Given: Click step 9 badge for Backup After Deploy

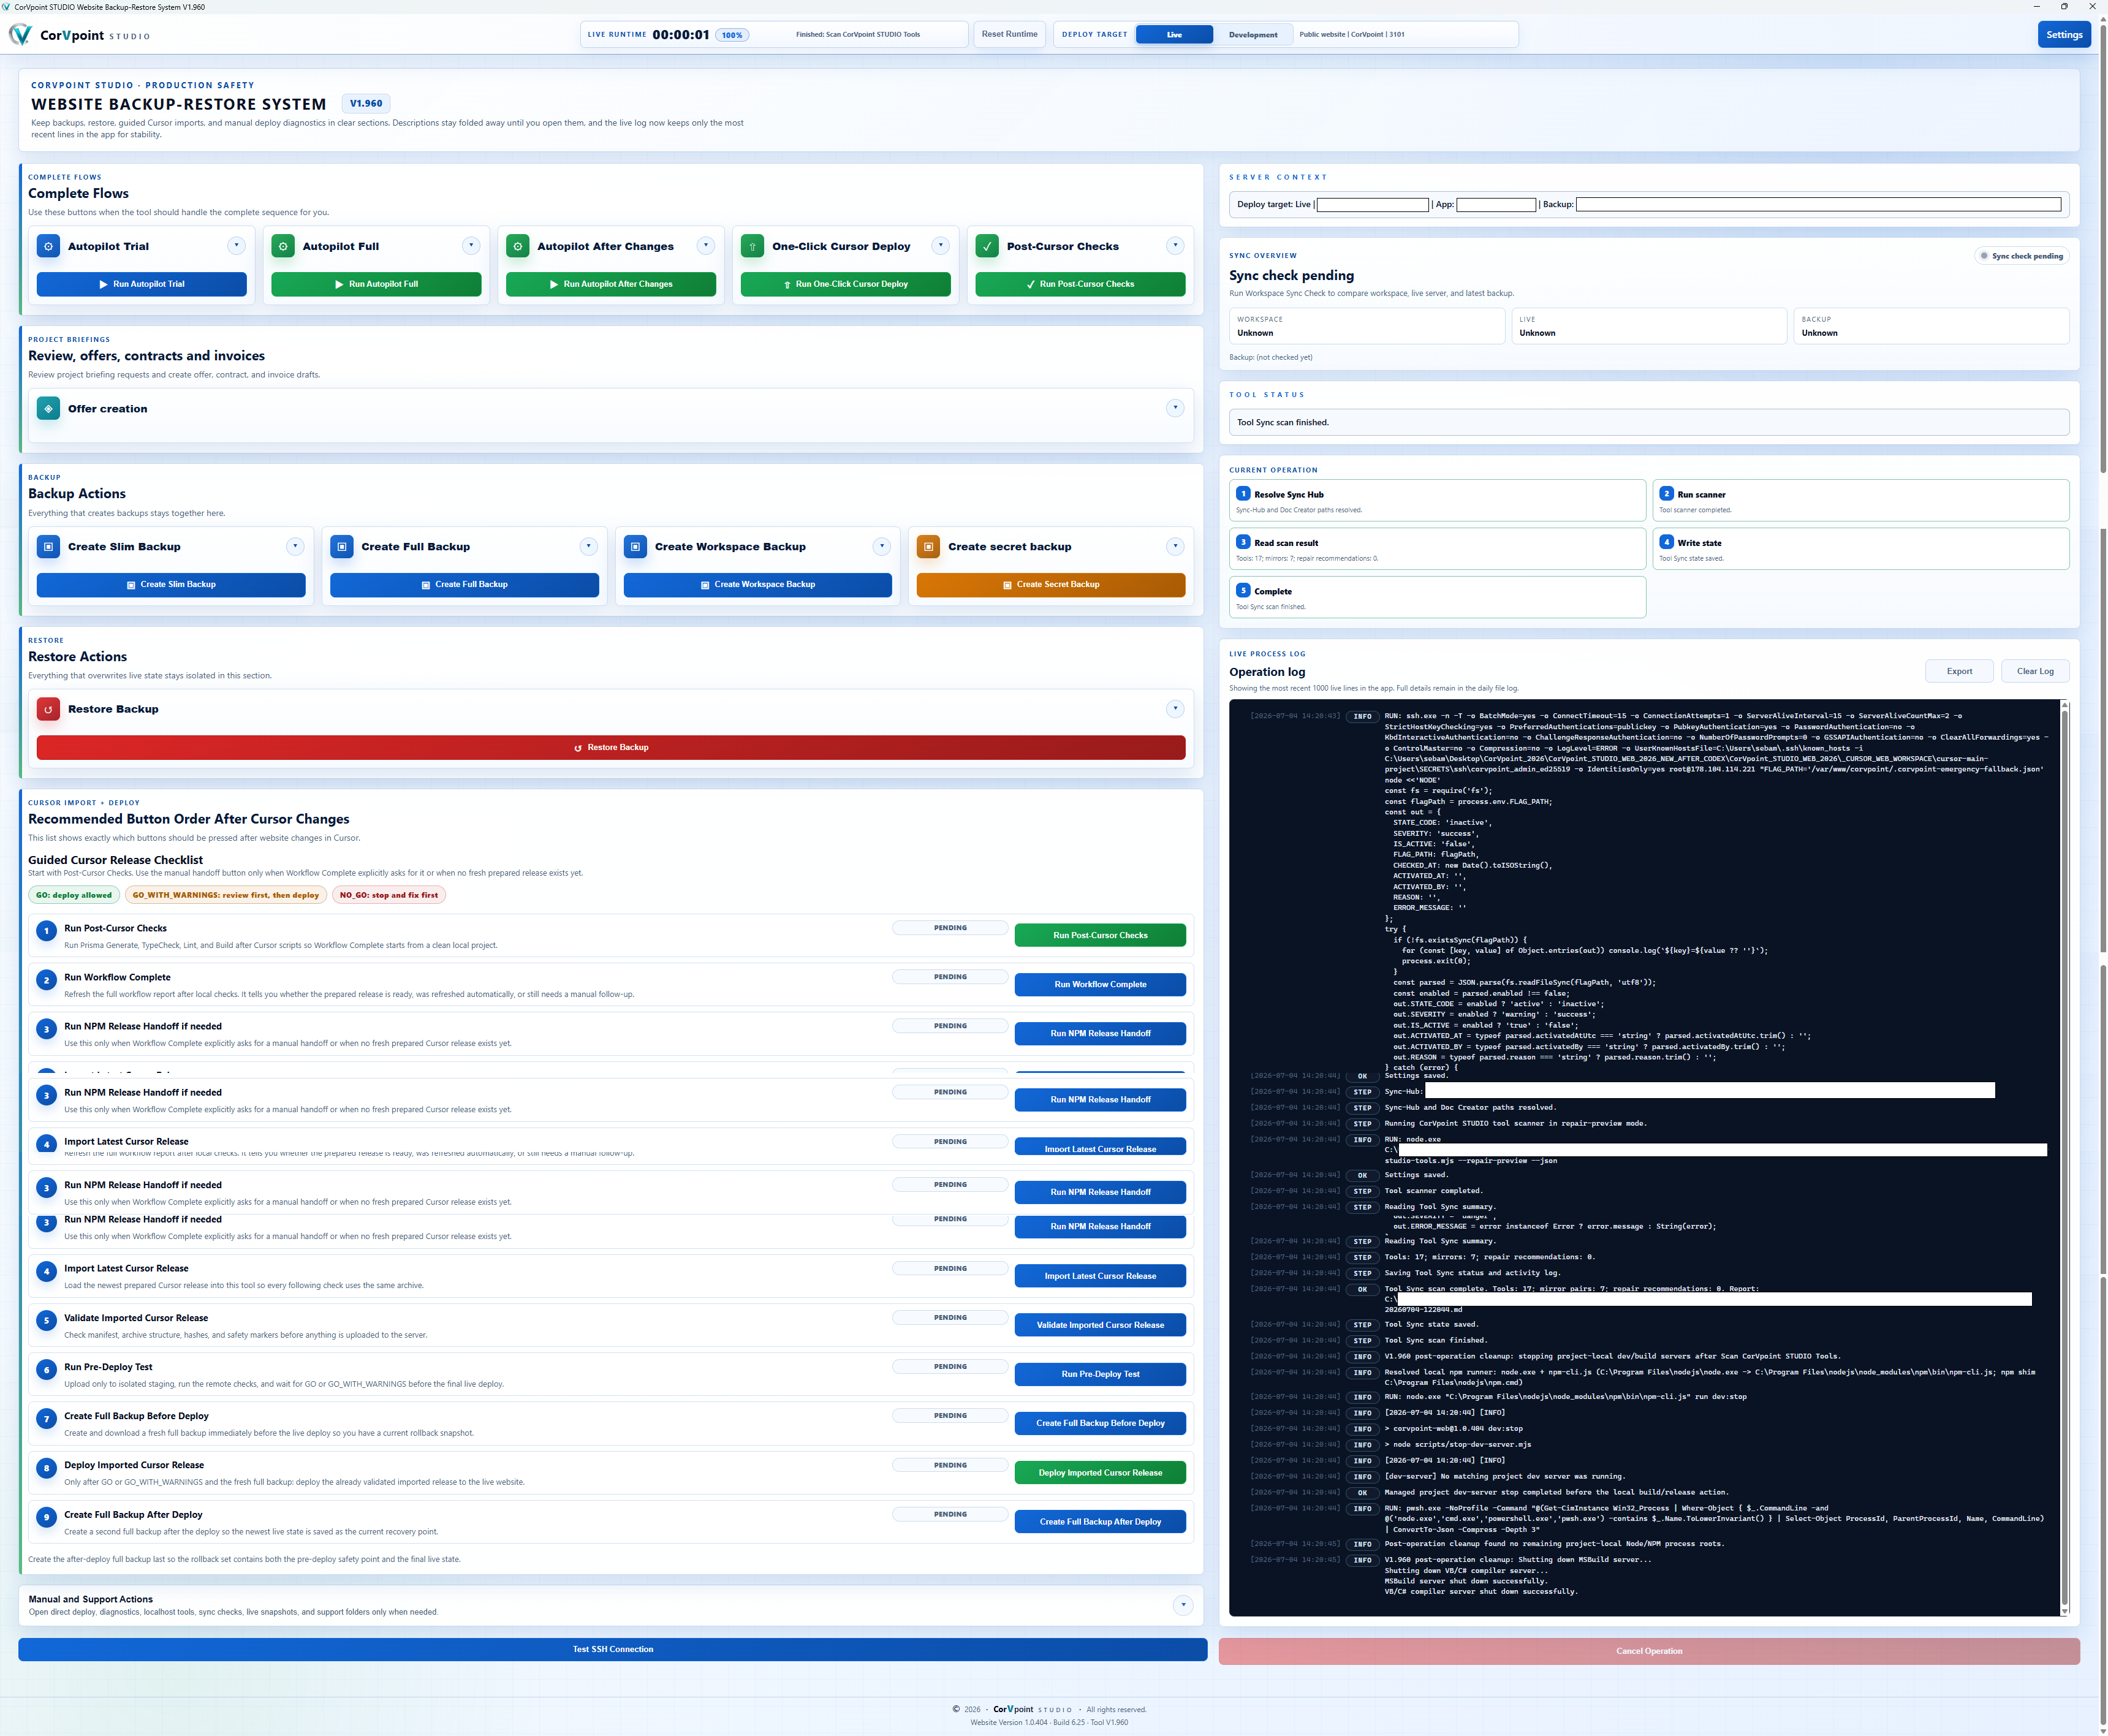Looking at the screenshot, I should tap(46, 1517).
